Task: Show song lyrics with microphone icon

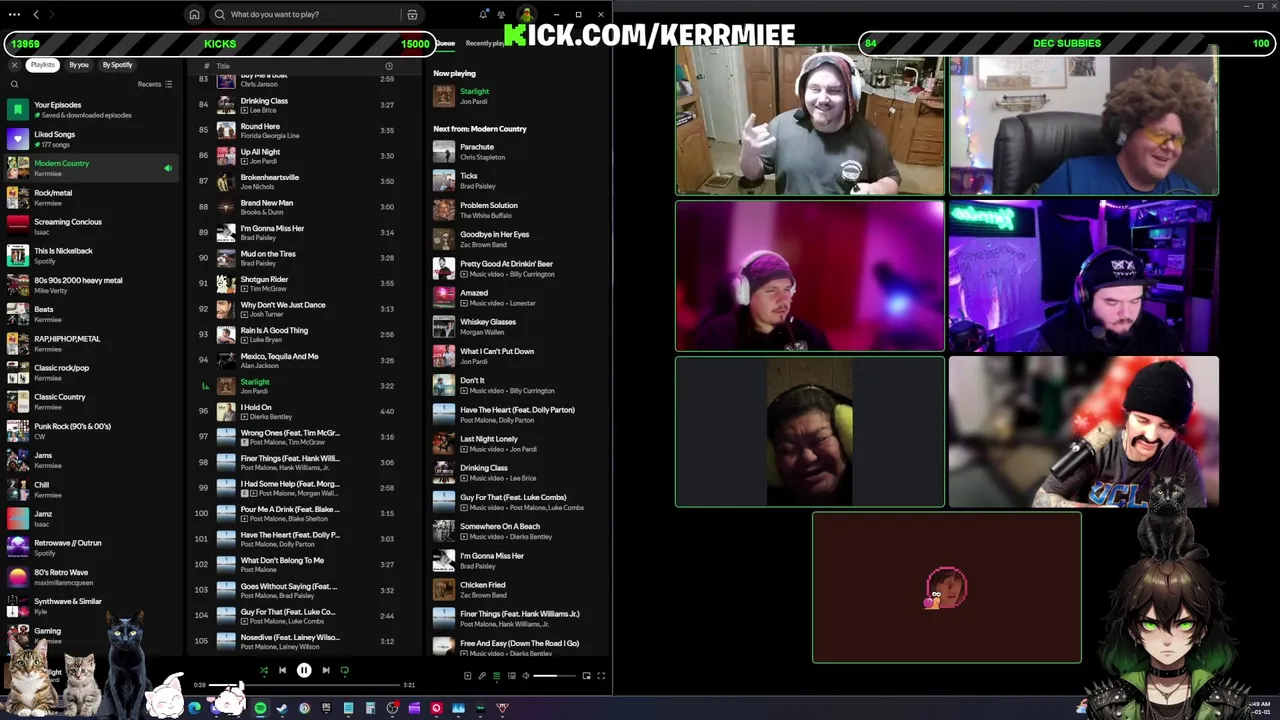Action: pyautogui.click(x=482, y=675)
